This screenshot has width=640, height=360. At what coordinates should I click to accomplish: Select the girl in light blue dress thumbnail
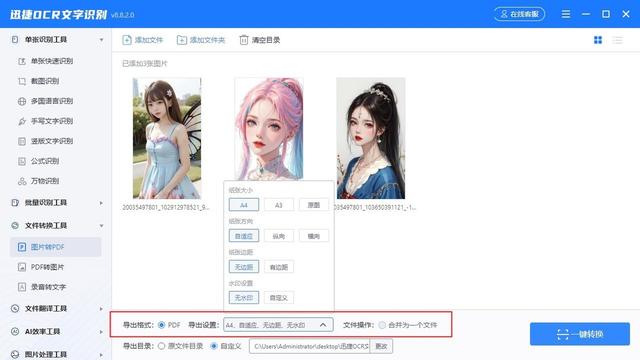click(x=167, y=138)
